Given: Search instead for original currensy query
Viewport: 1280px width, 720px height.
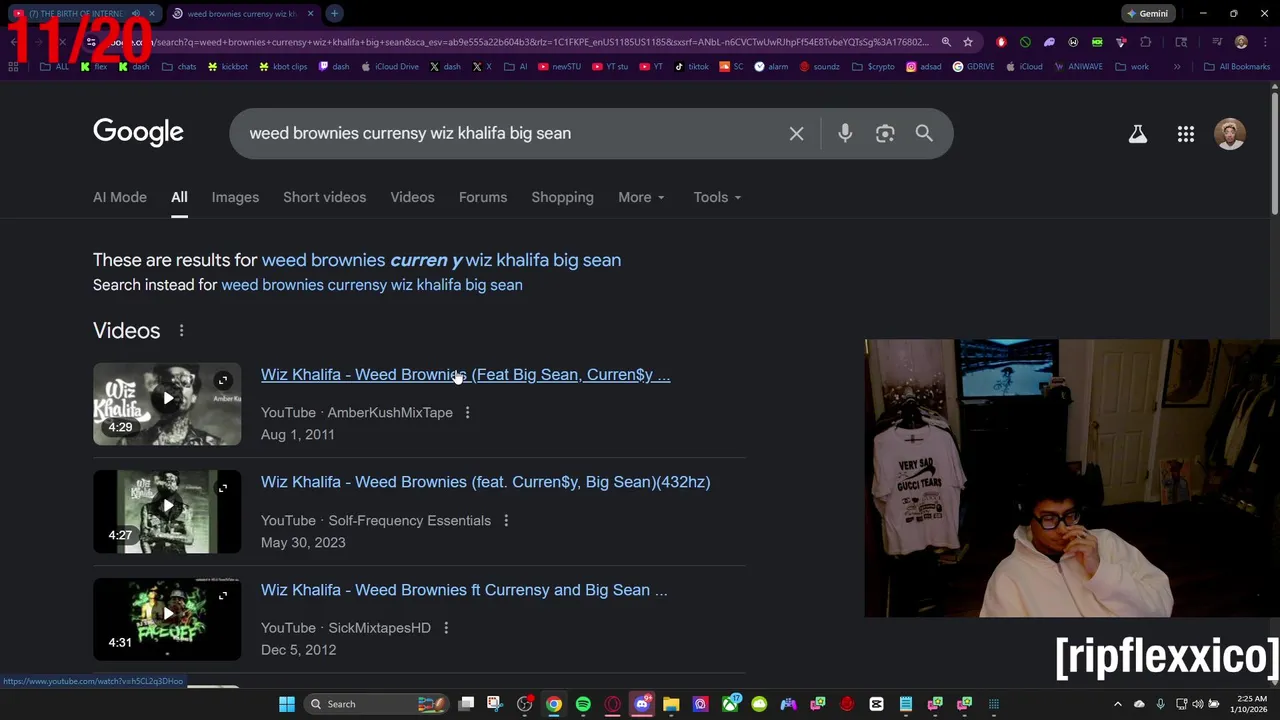Looking at the screenshot, I should 372,285.
